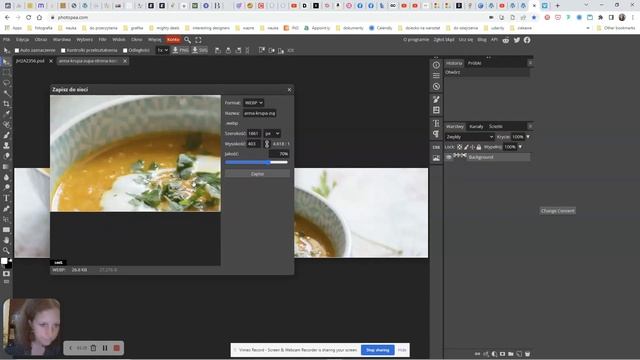Viewport: 640px width, 360px height.
Task: Select the Spot Healing tool
Action: 6,124
